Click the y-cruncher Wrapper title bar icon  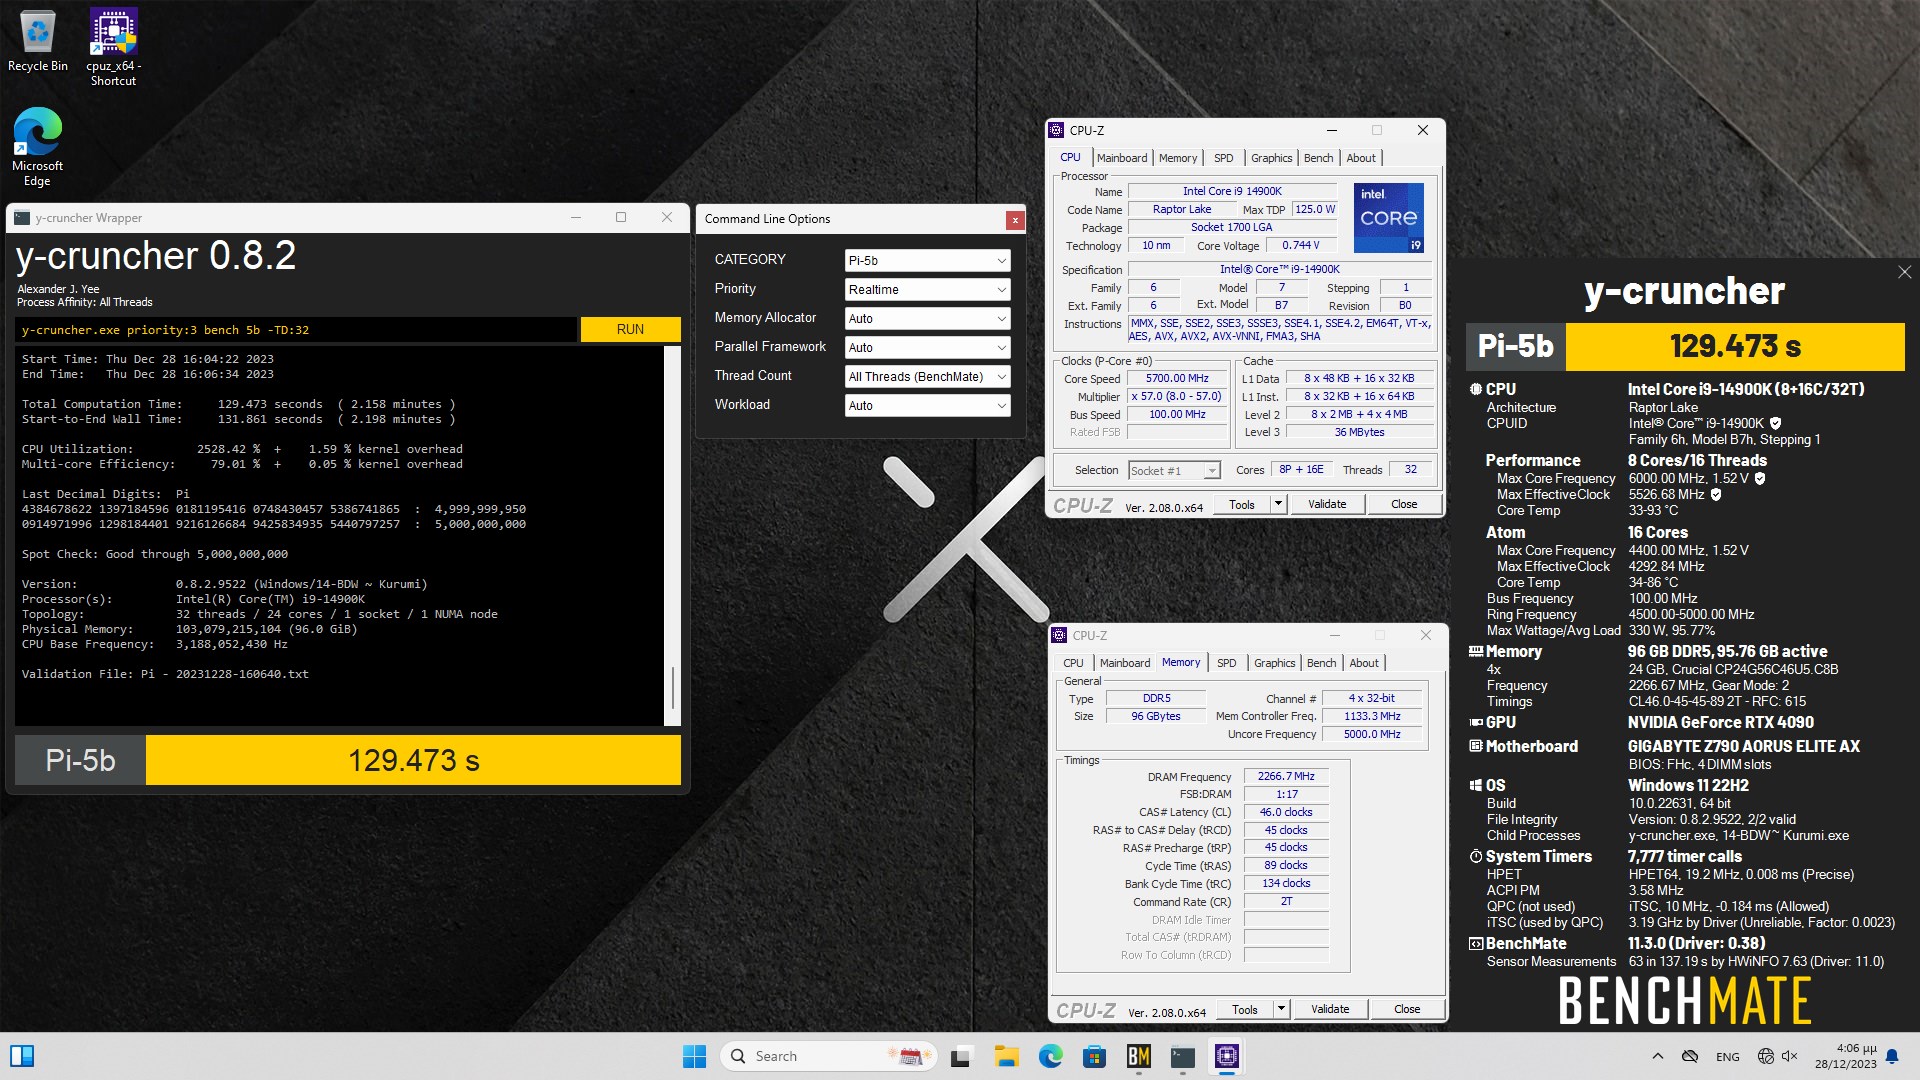tap(22, 217)
